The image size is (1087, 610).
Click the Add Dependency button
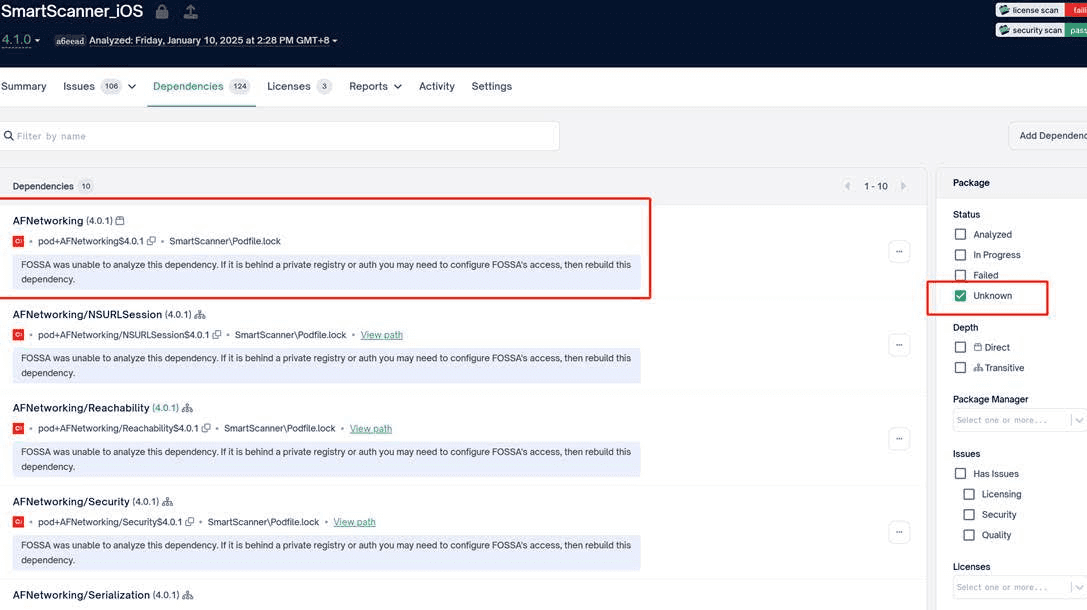tap(1050, 136)
